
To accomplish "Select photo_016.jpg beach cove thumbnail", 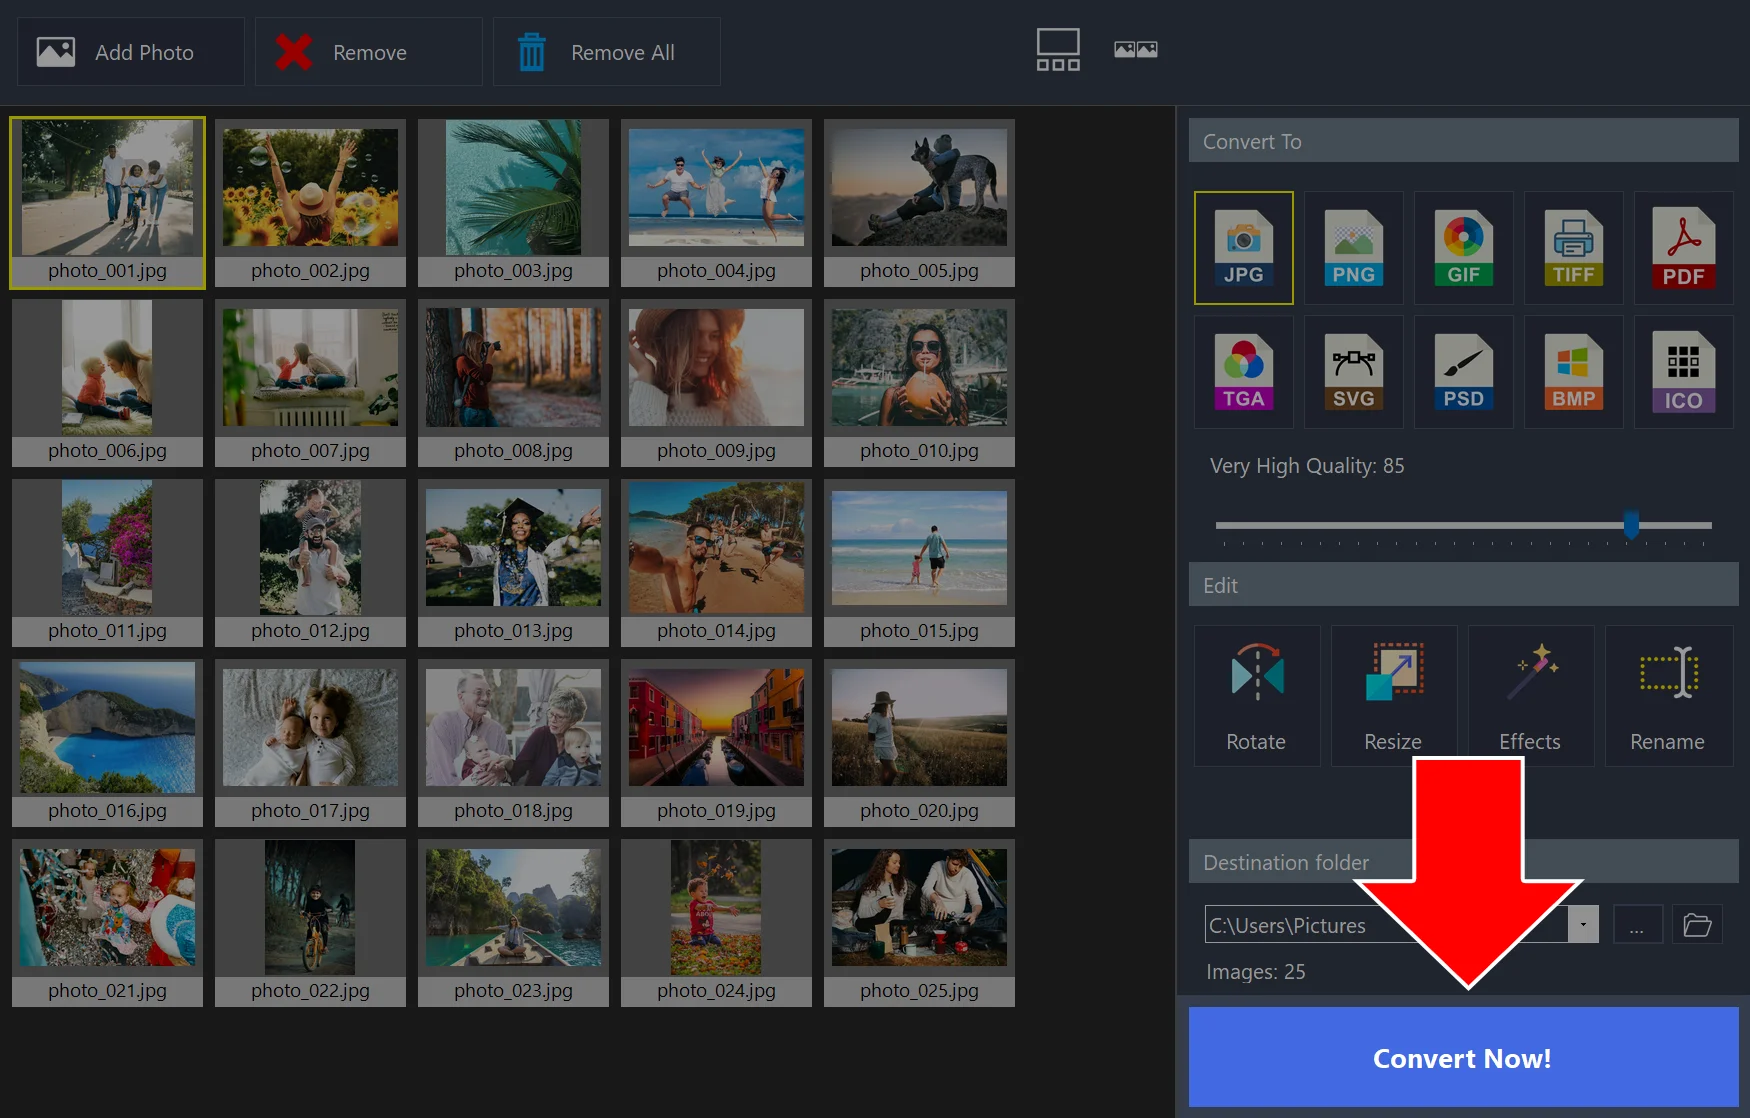I will pos(107,743).
